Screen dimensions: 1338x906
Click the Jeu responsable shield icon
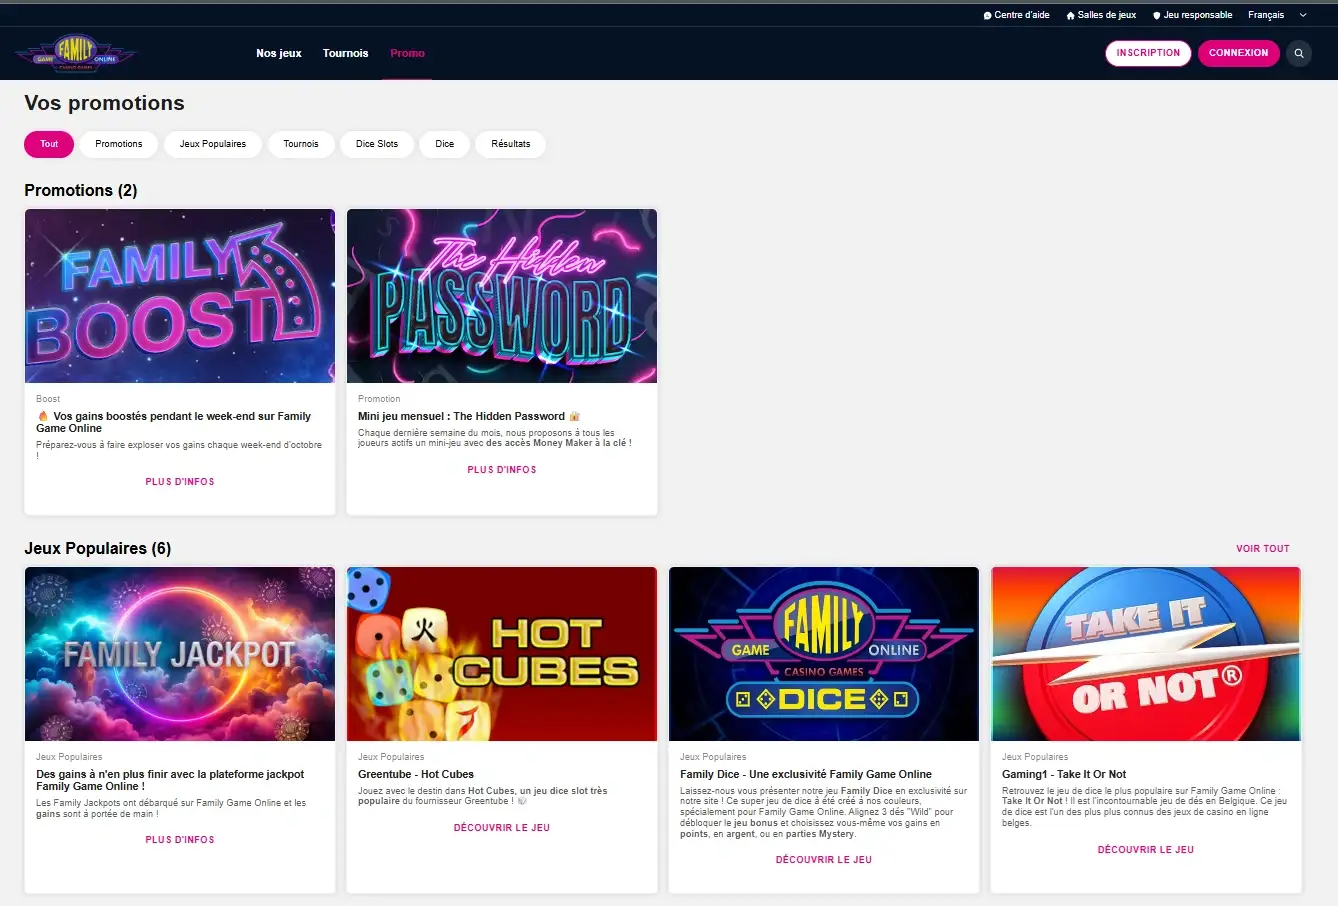[x=1156, y=15]
